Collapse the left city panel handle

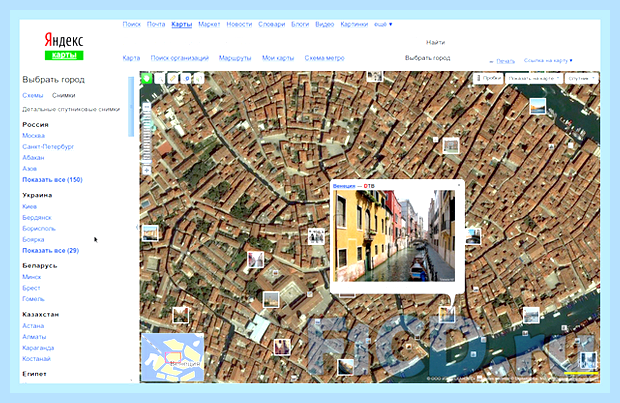tap(137, 227)
